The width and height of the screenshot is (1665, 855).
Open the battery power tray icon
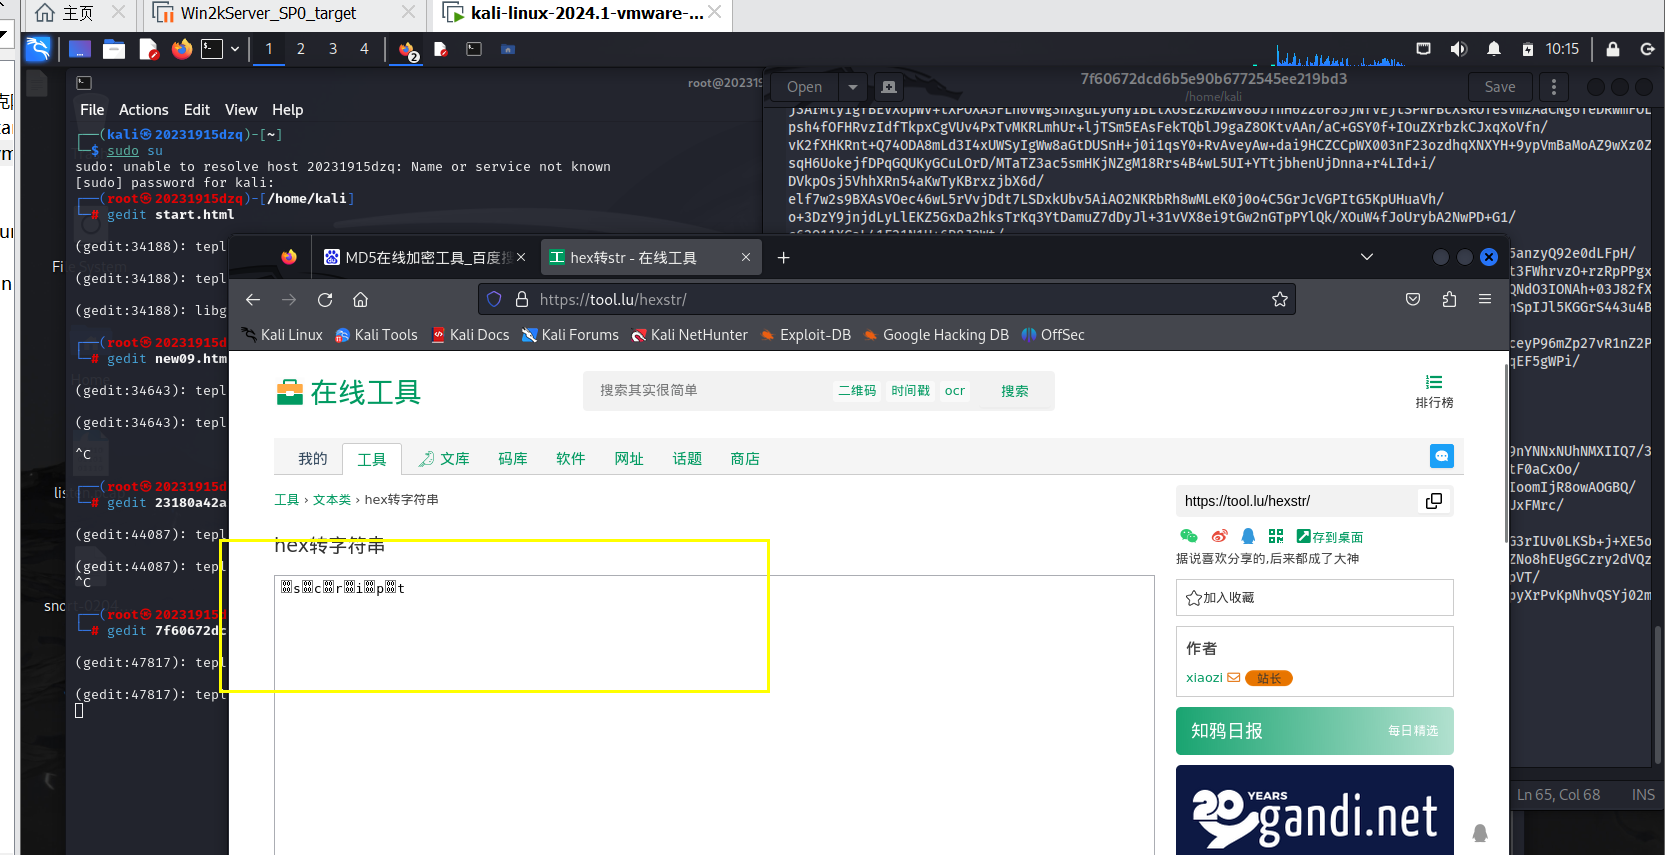point(1528,49)
